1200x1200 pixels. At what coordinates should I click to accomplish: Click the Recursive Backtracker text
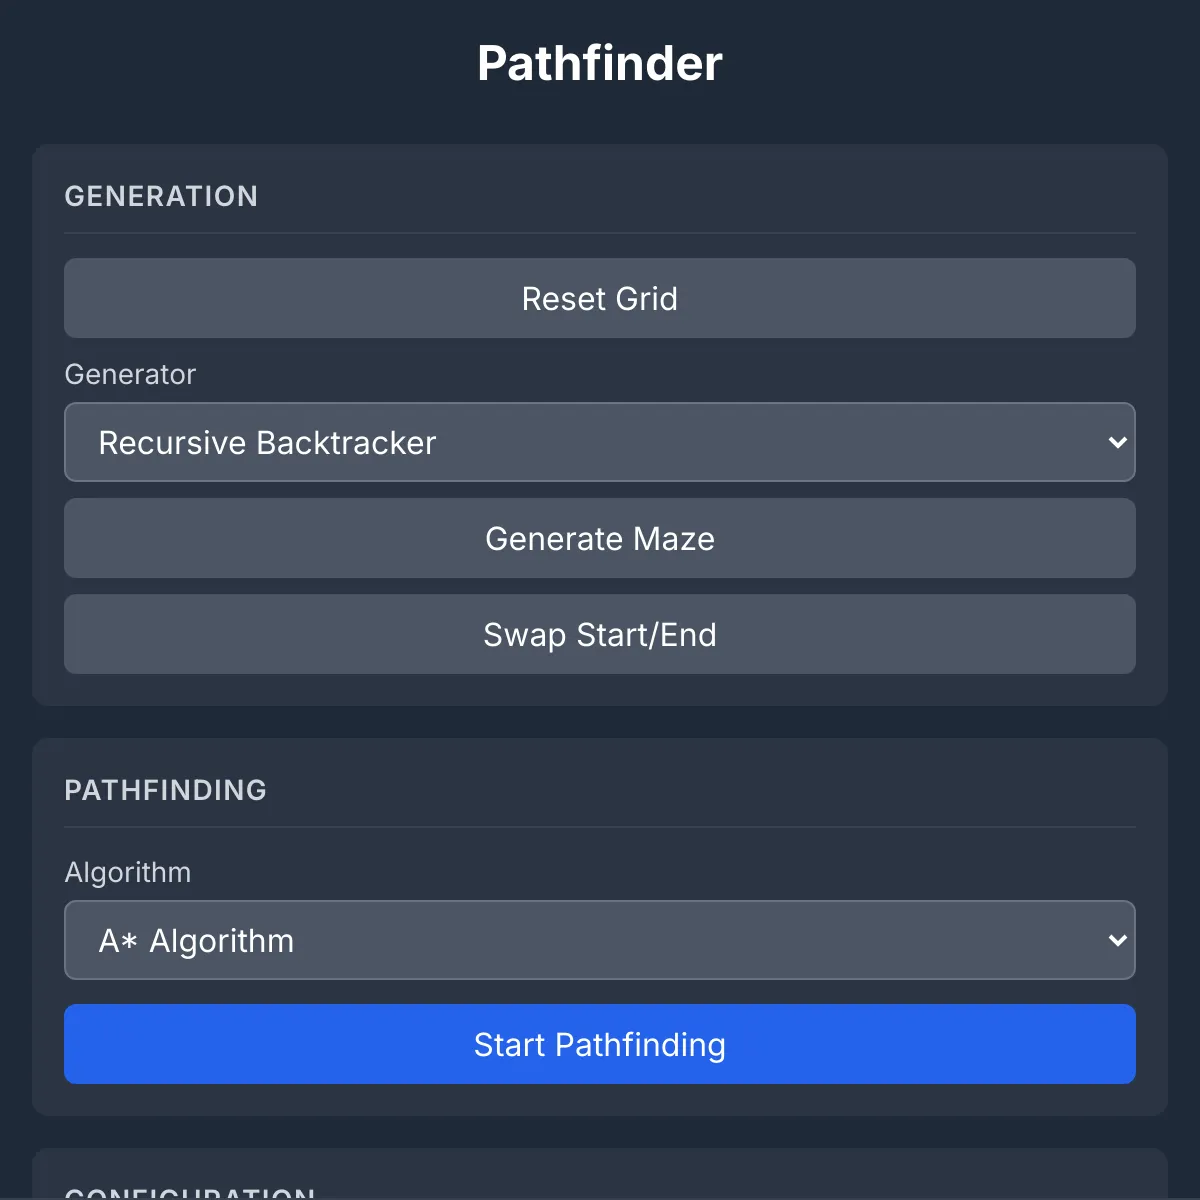coord(267,442)
